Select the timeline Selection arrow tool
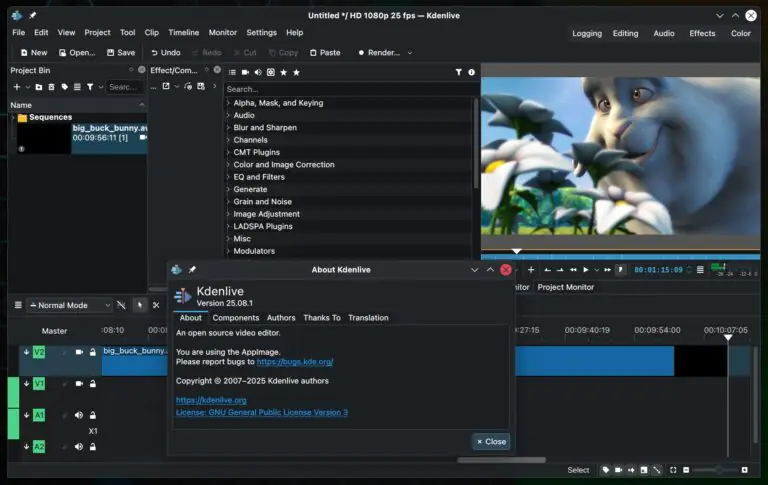Screen dimensions: 768x485 [x=139, y=305]
